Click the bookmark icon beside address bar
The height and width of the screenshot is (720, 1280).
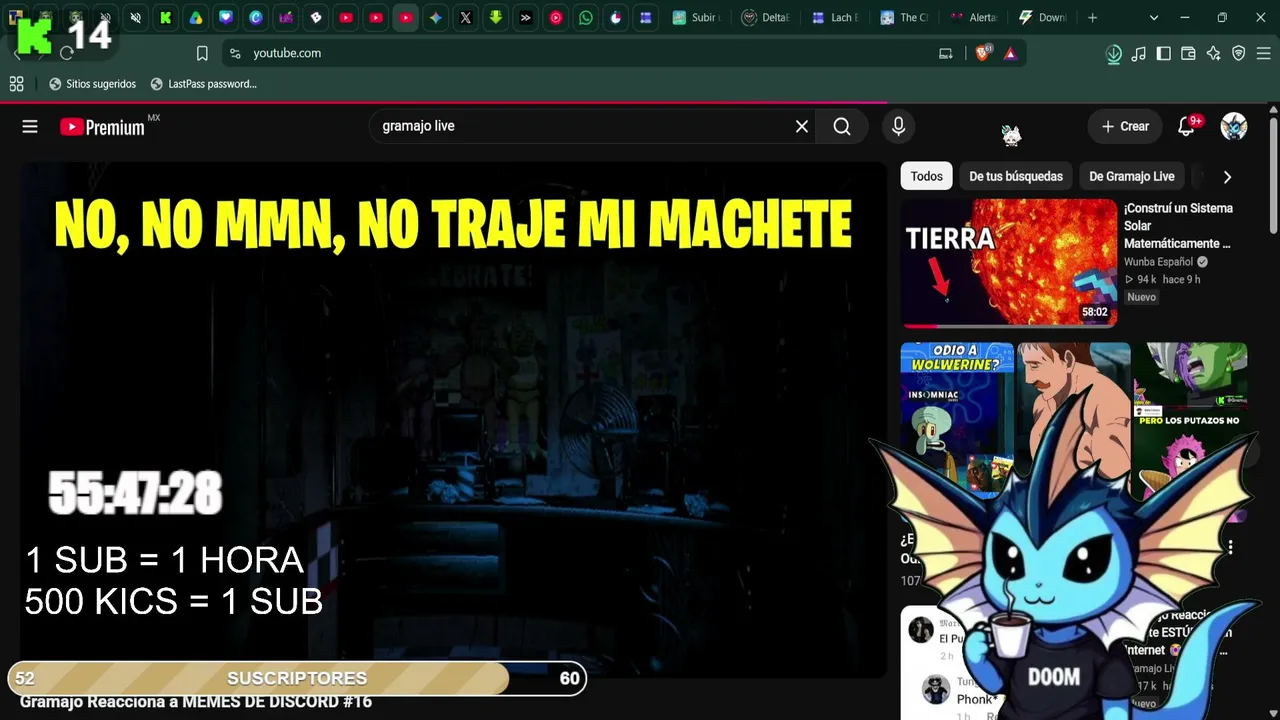pyautogui.click(x=202, y=53)
